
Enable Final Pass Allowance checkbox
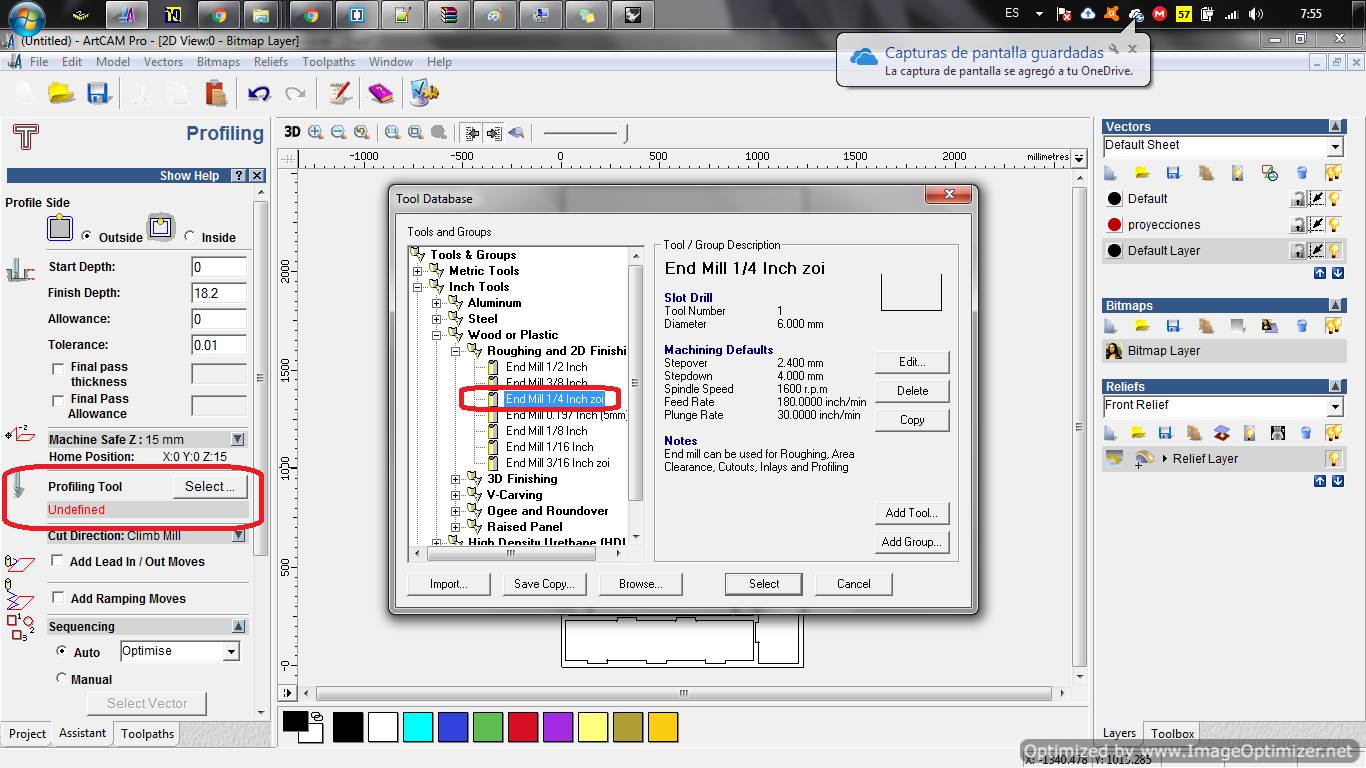58,400
